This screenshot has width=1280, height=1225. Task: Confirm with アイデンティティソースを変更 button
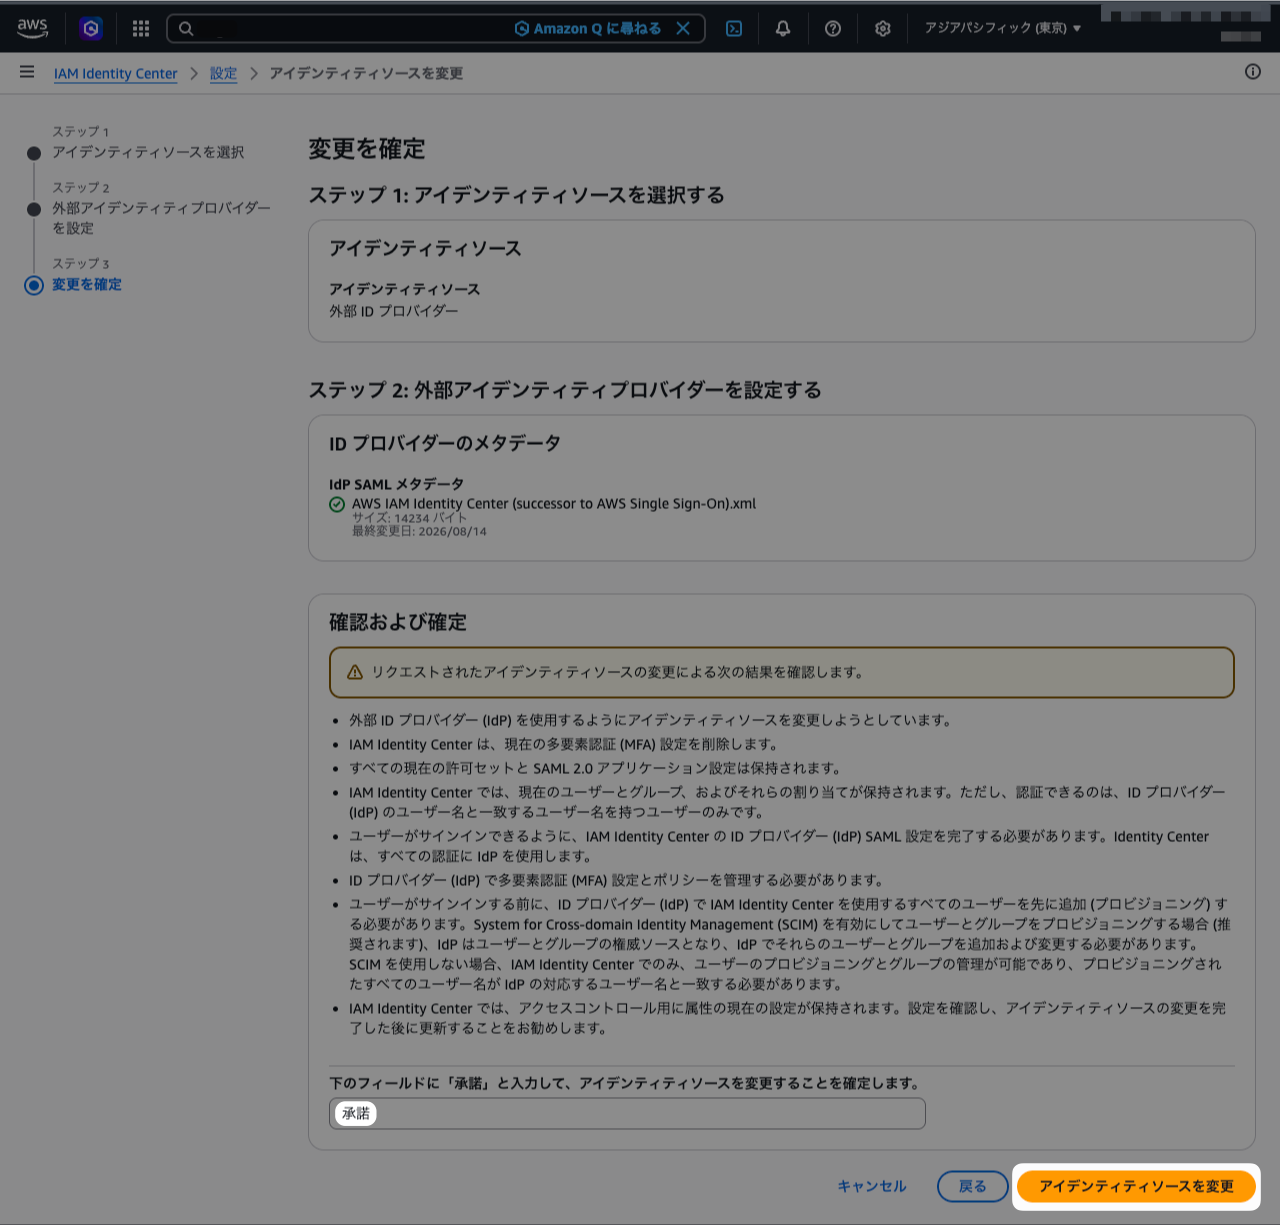[x=1136, y=1186]
